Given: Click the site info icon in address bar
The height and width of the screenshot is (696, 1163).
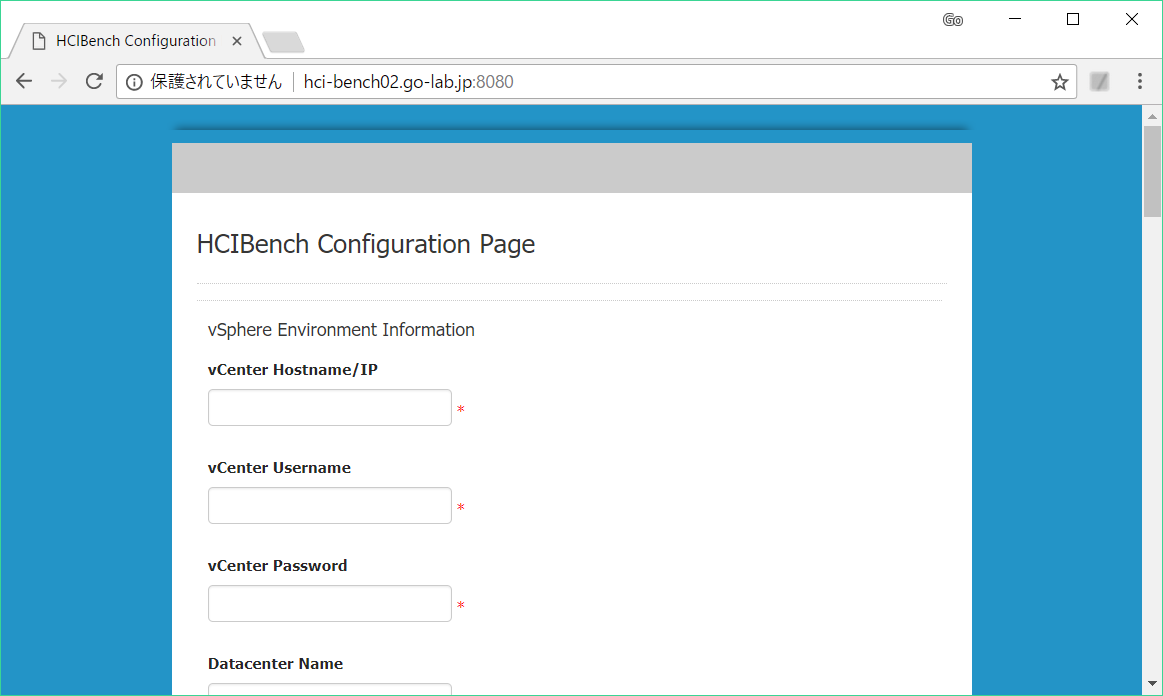Looking at the screenshot, I should (134, 82).
